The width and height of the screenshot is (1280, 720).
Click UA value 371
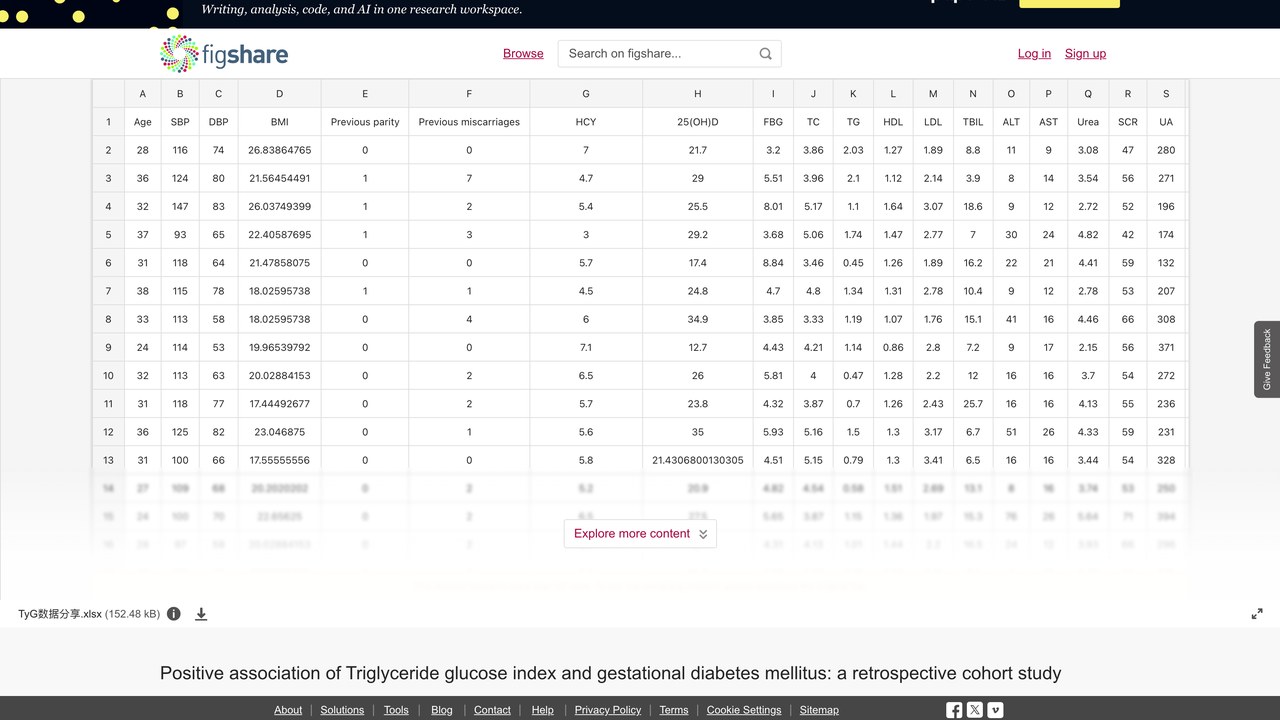1166,347
